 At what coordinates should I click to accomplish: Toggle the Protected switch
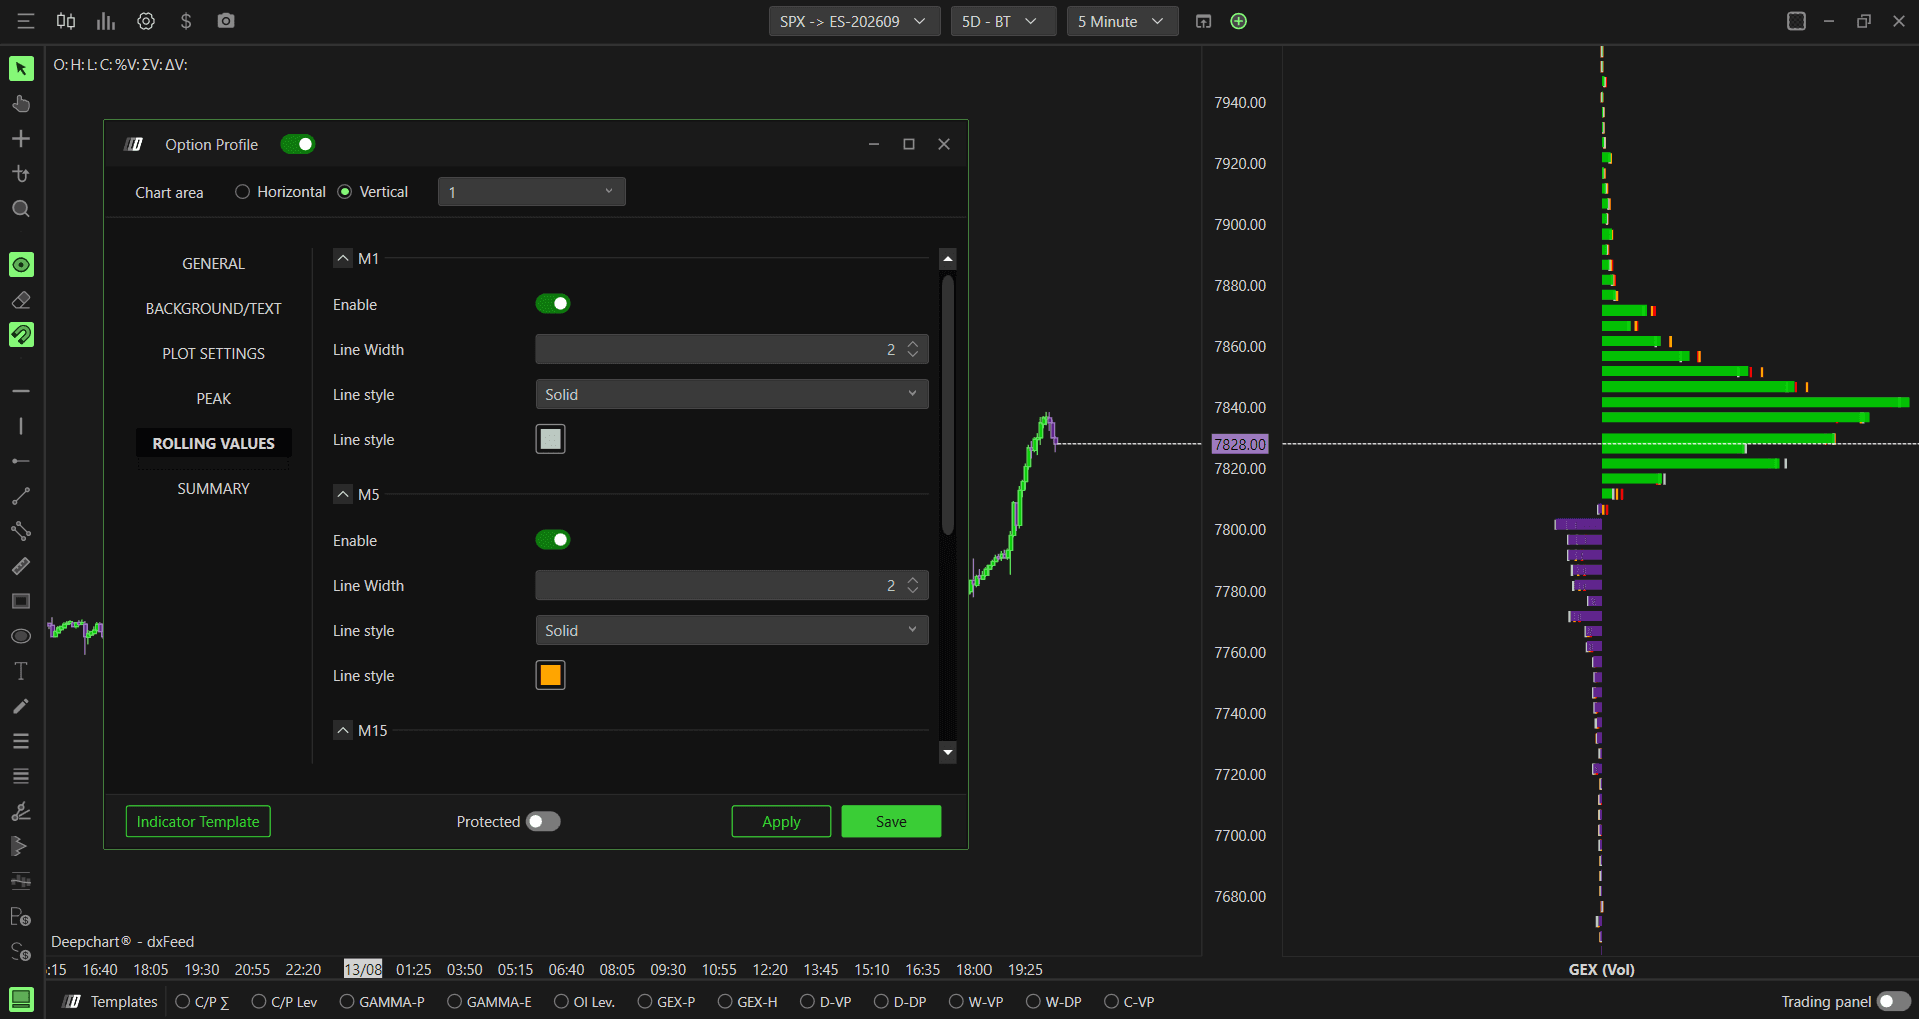point(543,821)
